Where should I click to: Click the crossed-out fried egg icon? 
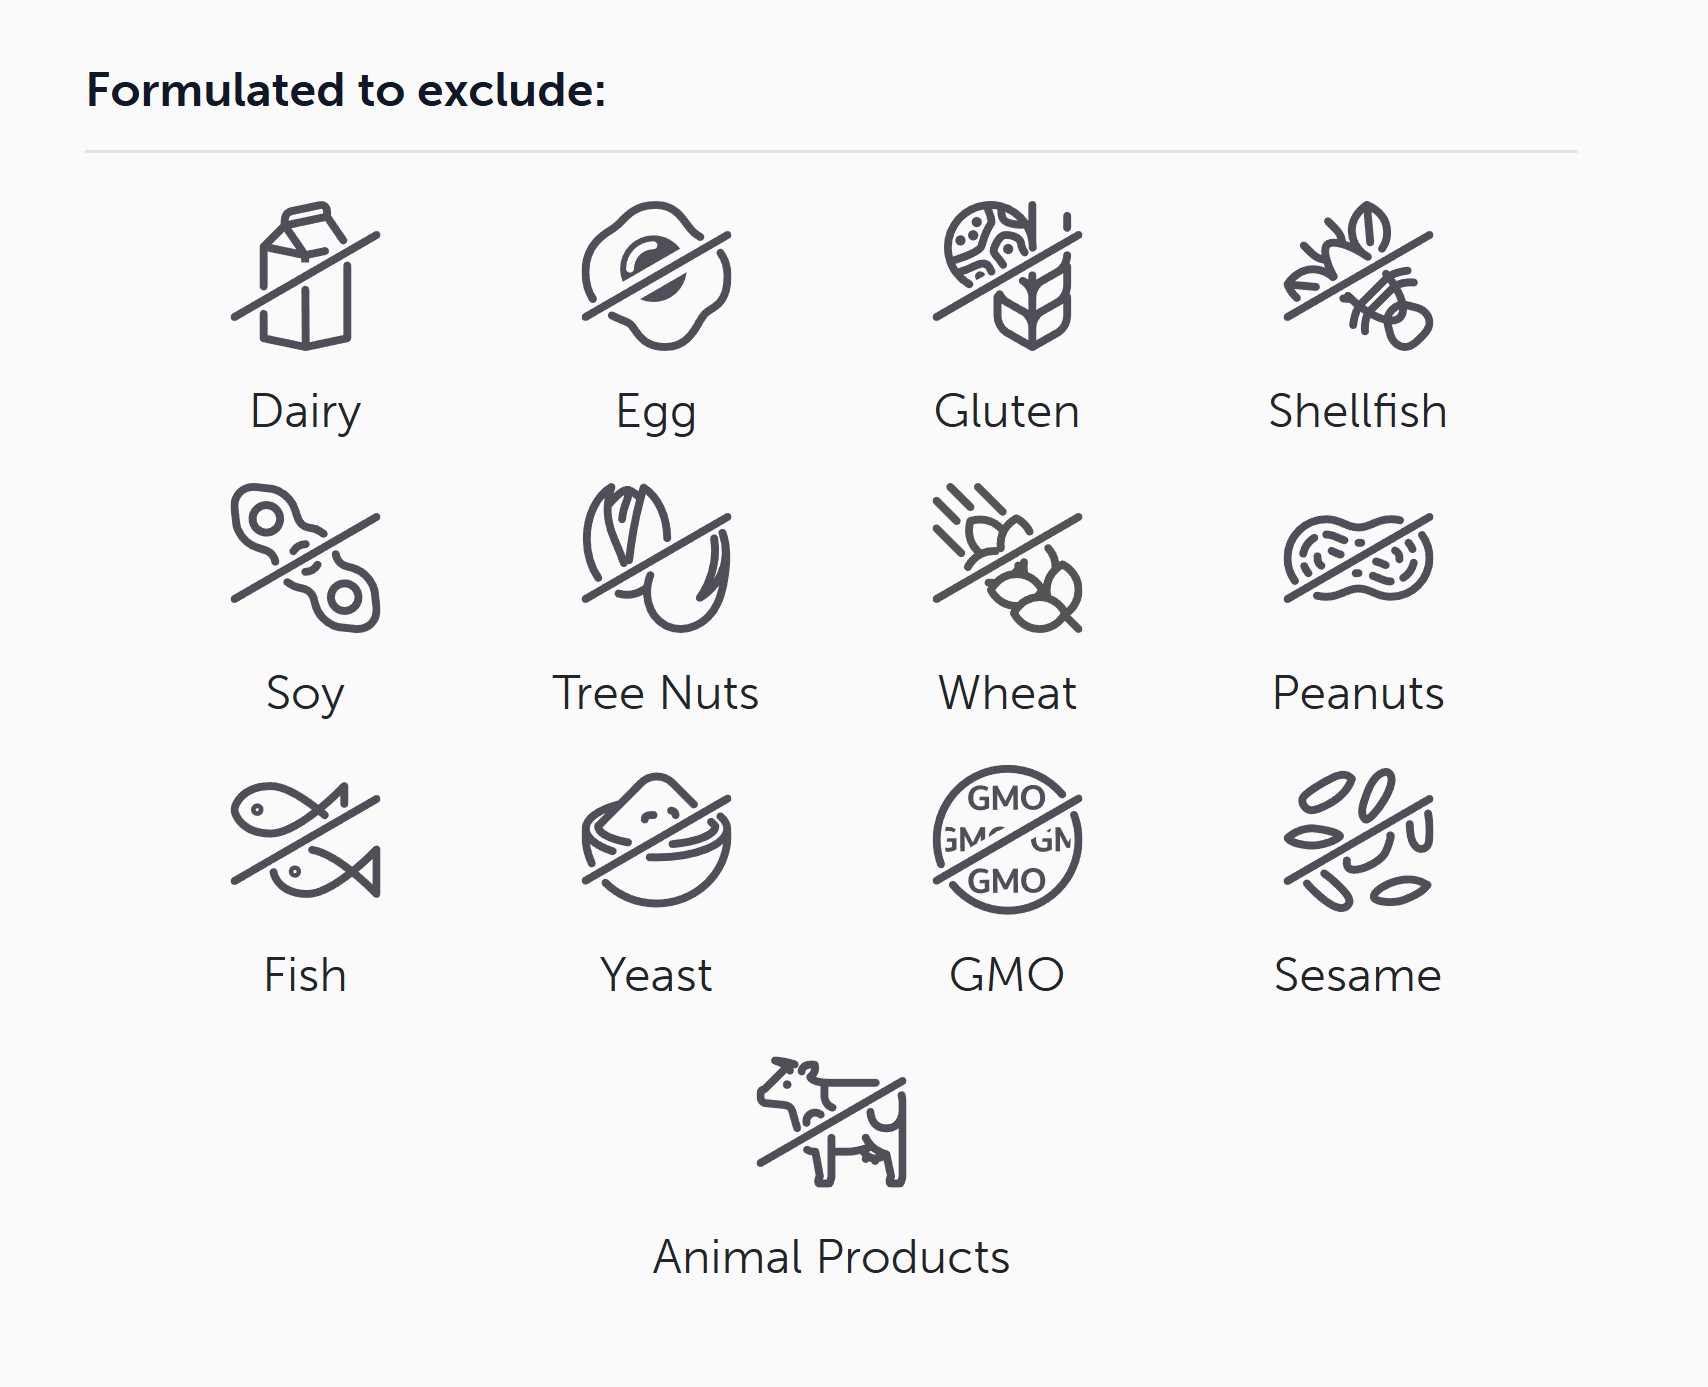coord(656,276)
